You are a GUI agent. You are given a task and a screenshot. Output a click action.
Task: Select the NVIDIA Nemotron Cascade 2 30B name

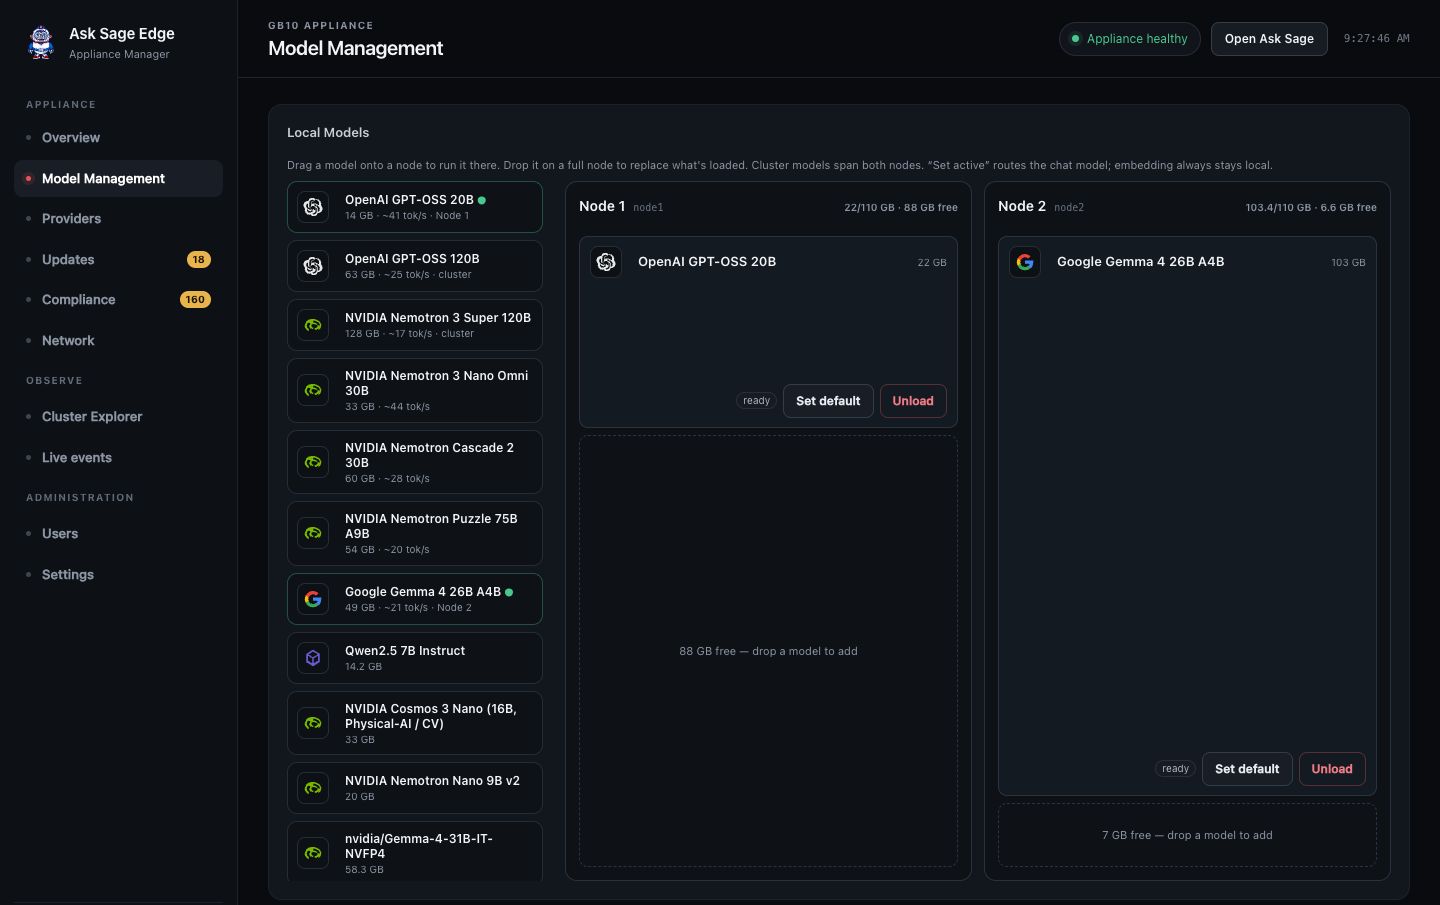pyautogui.click(x=429, y=455)
